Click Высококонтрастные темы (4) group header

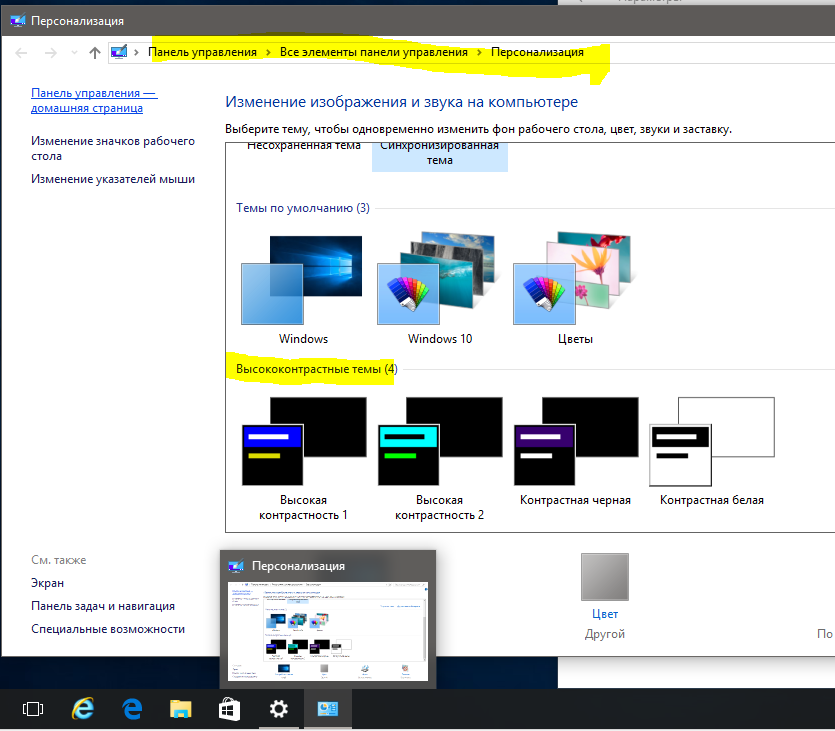coord(317,369)
